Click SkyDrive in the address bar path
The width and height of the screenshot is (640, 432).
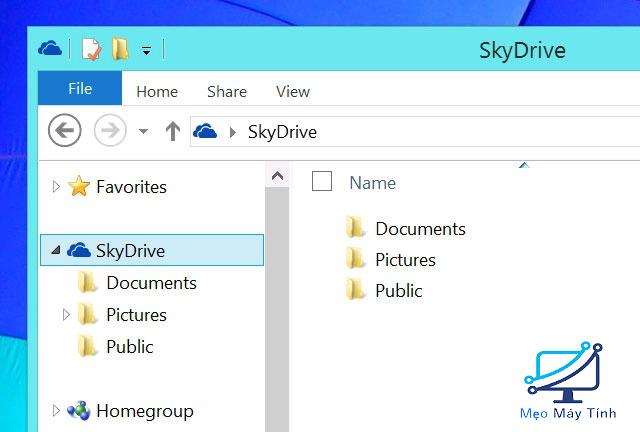pyautogui.click(x=282, y=132)
